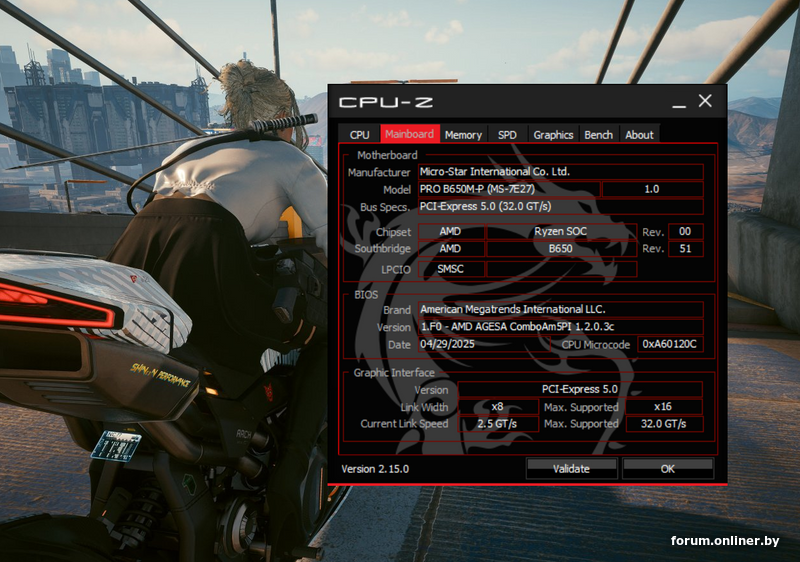This screenshot has height=562, width=800.
Task: Click the OK button
Action: pyautogui.click(x=668, y=469)
